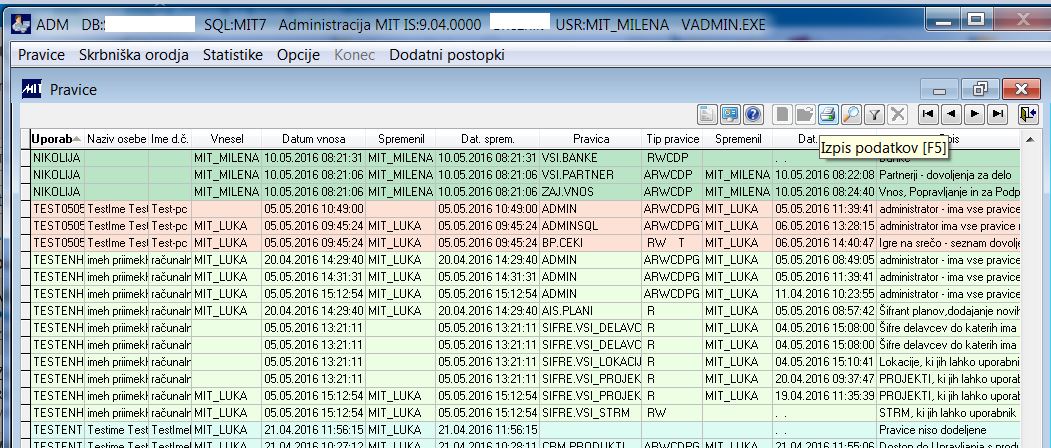Image resolution: width=1051 pixels, height=448 pixels.
Task: Open the search magnifier tool
Action: click(x=851, y=115)
